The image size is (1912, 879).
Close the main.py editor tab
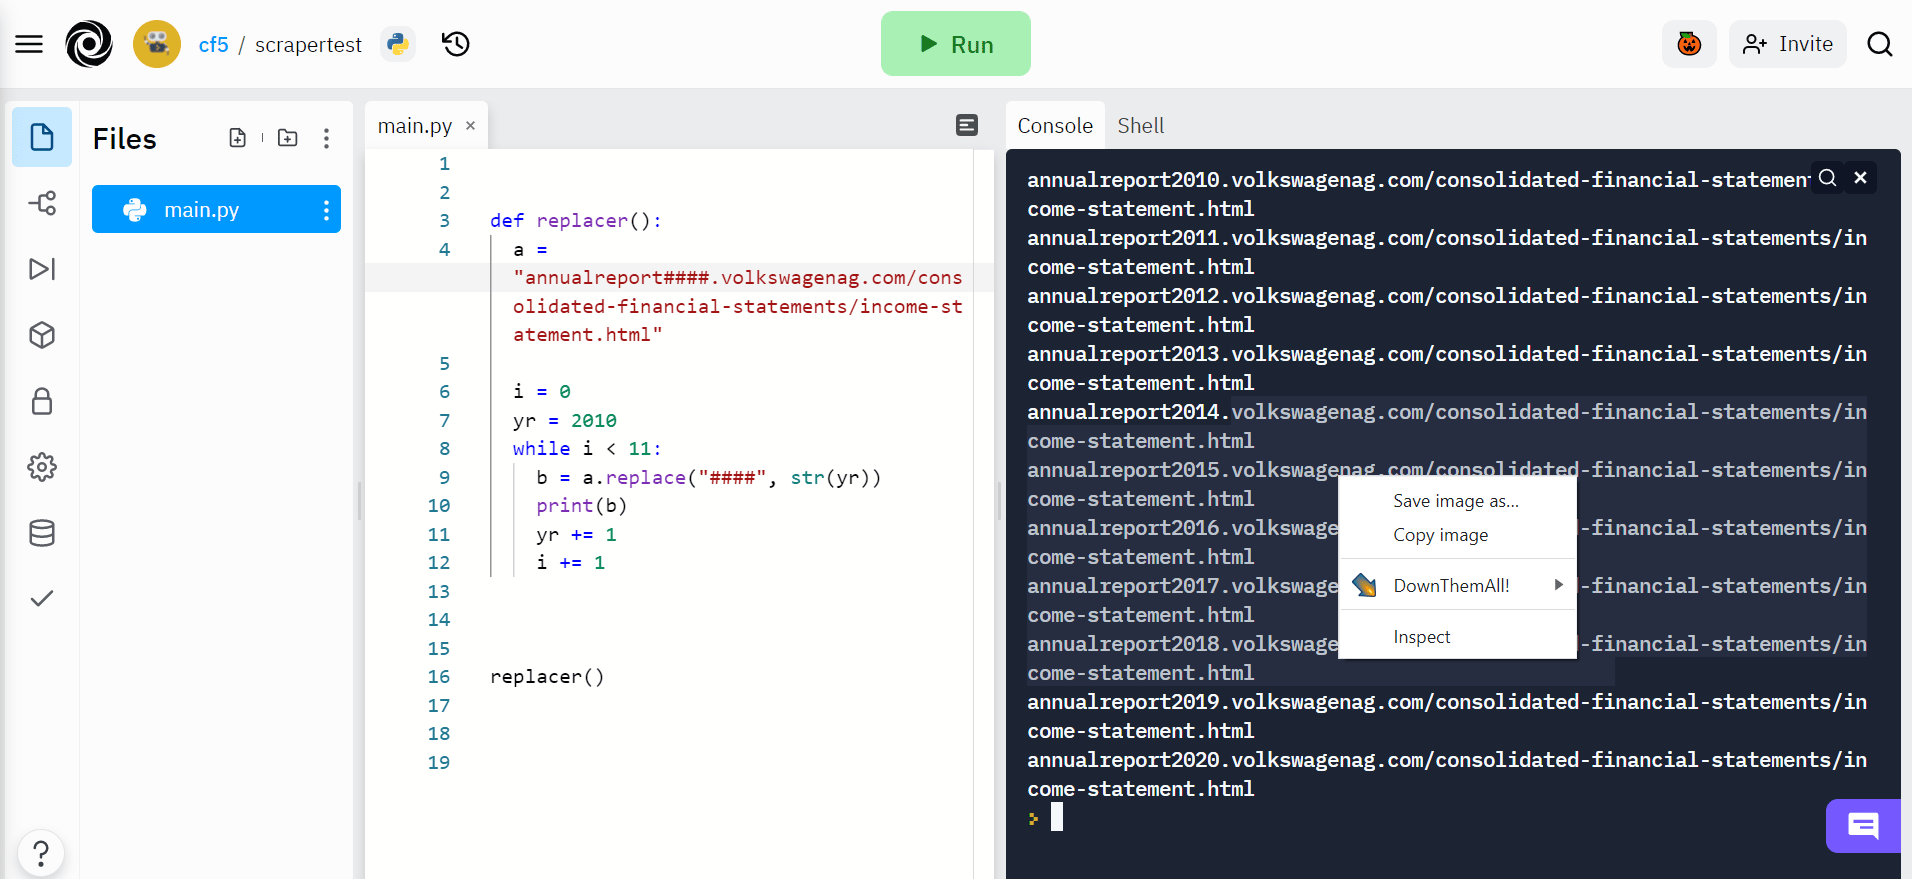point(470,125)
